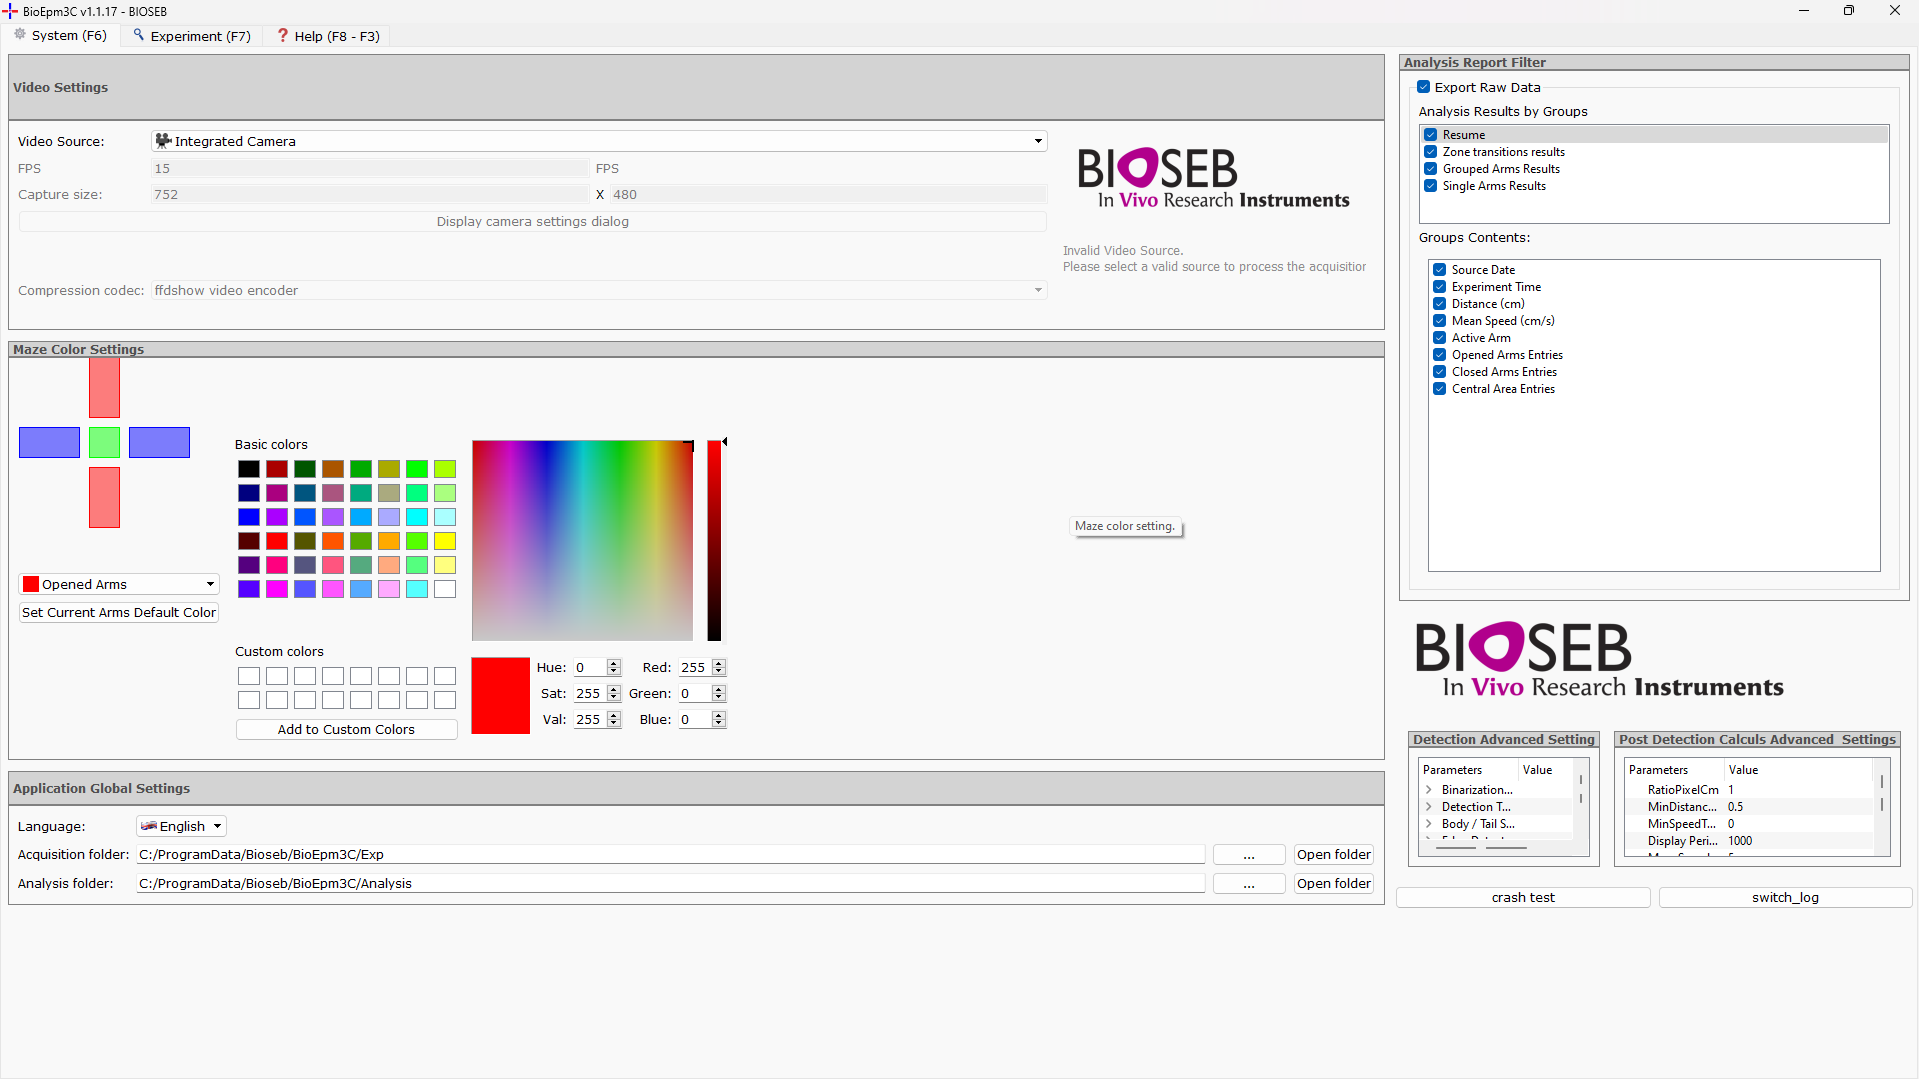Switch to Help (F8 - F3) tab
The width and height of the screenshot is (1919, 1079).
[328, 36]
